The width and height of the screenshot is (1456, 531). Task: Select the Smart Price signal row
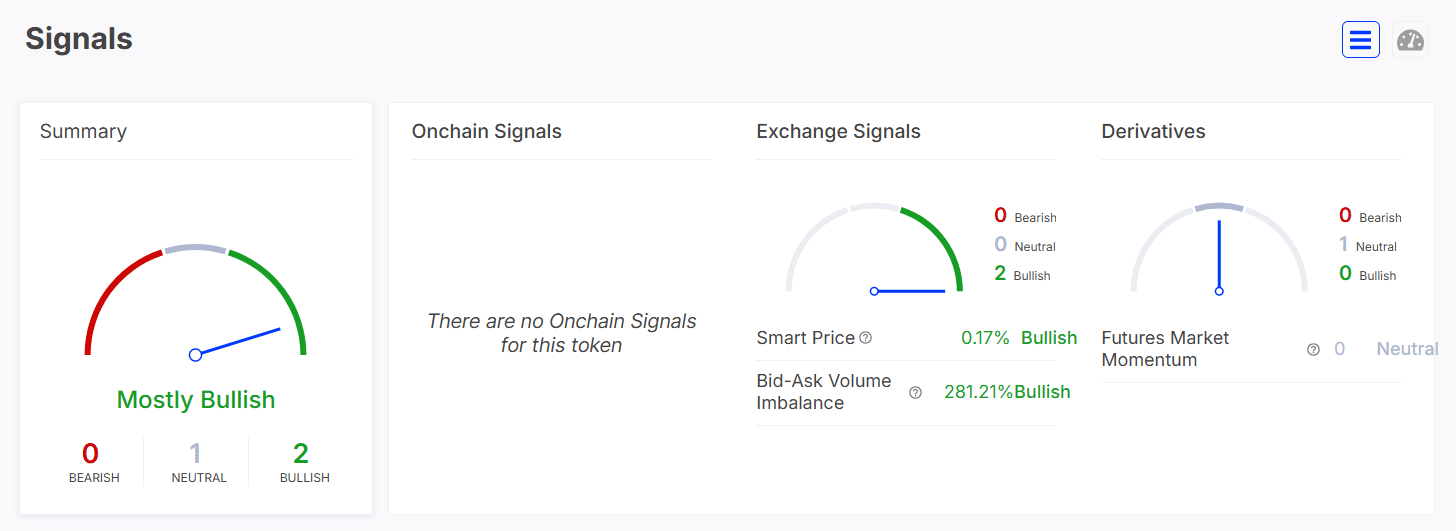[906, 338]
